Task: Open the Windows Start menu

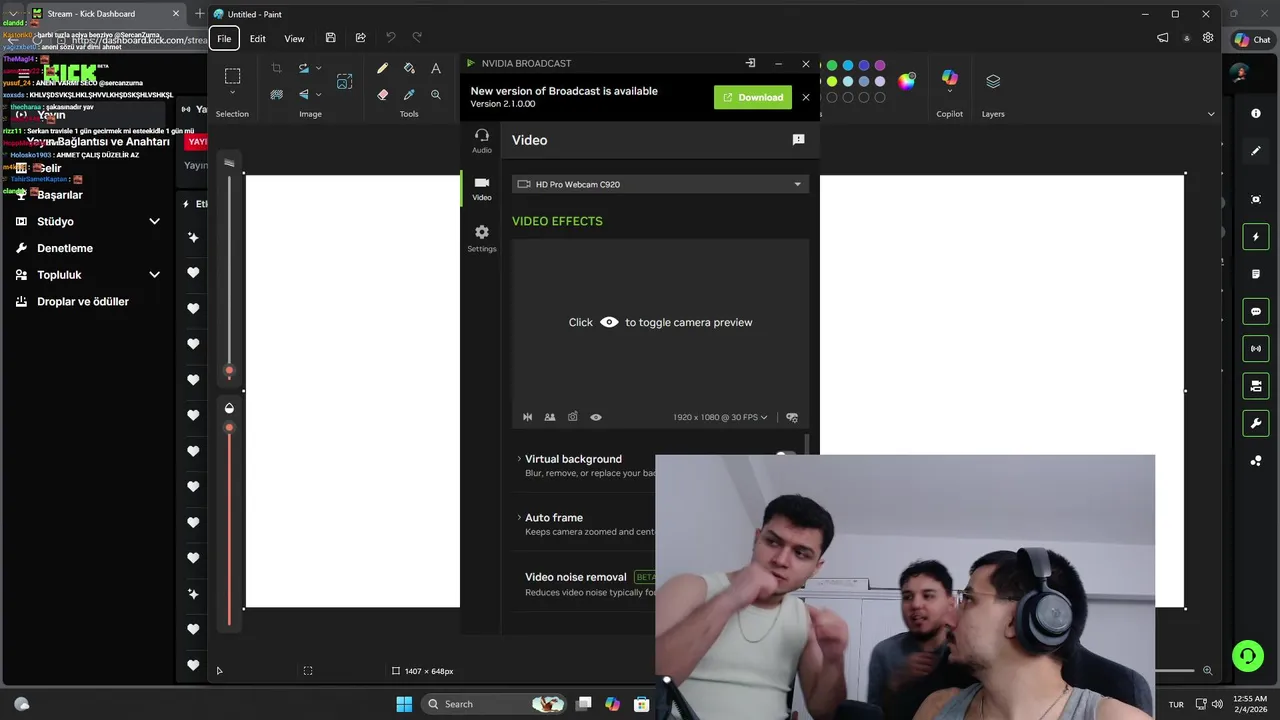Action: click(x=404, y=704)
